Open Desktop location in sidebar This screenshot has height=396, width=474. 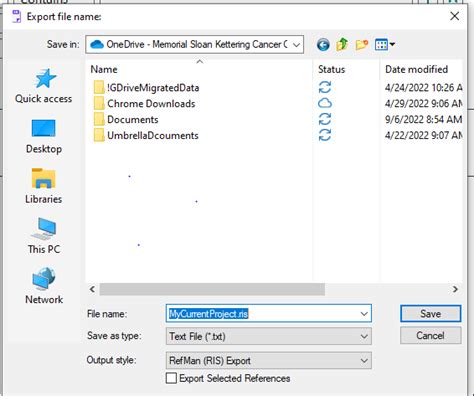(x=44, y=137)
